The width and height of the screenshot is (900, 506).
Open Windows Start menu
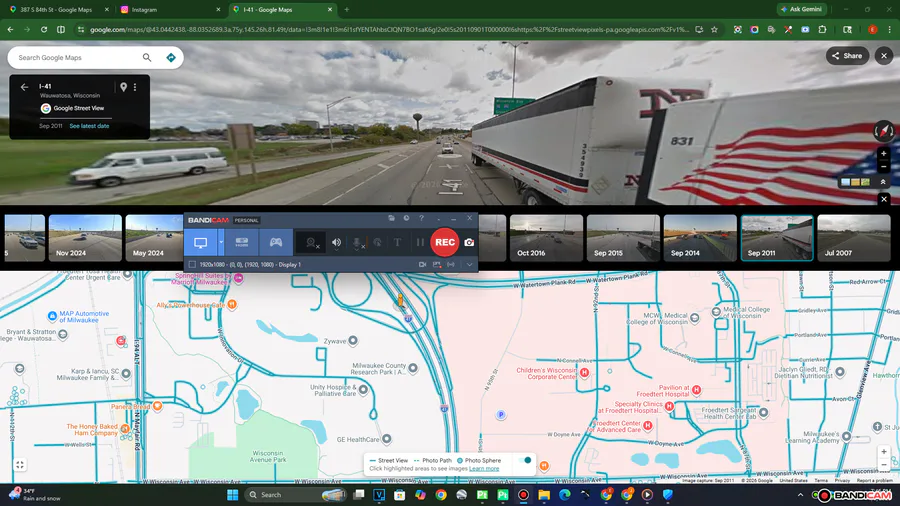[232, 495]
